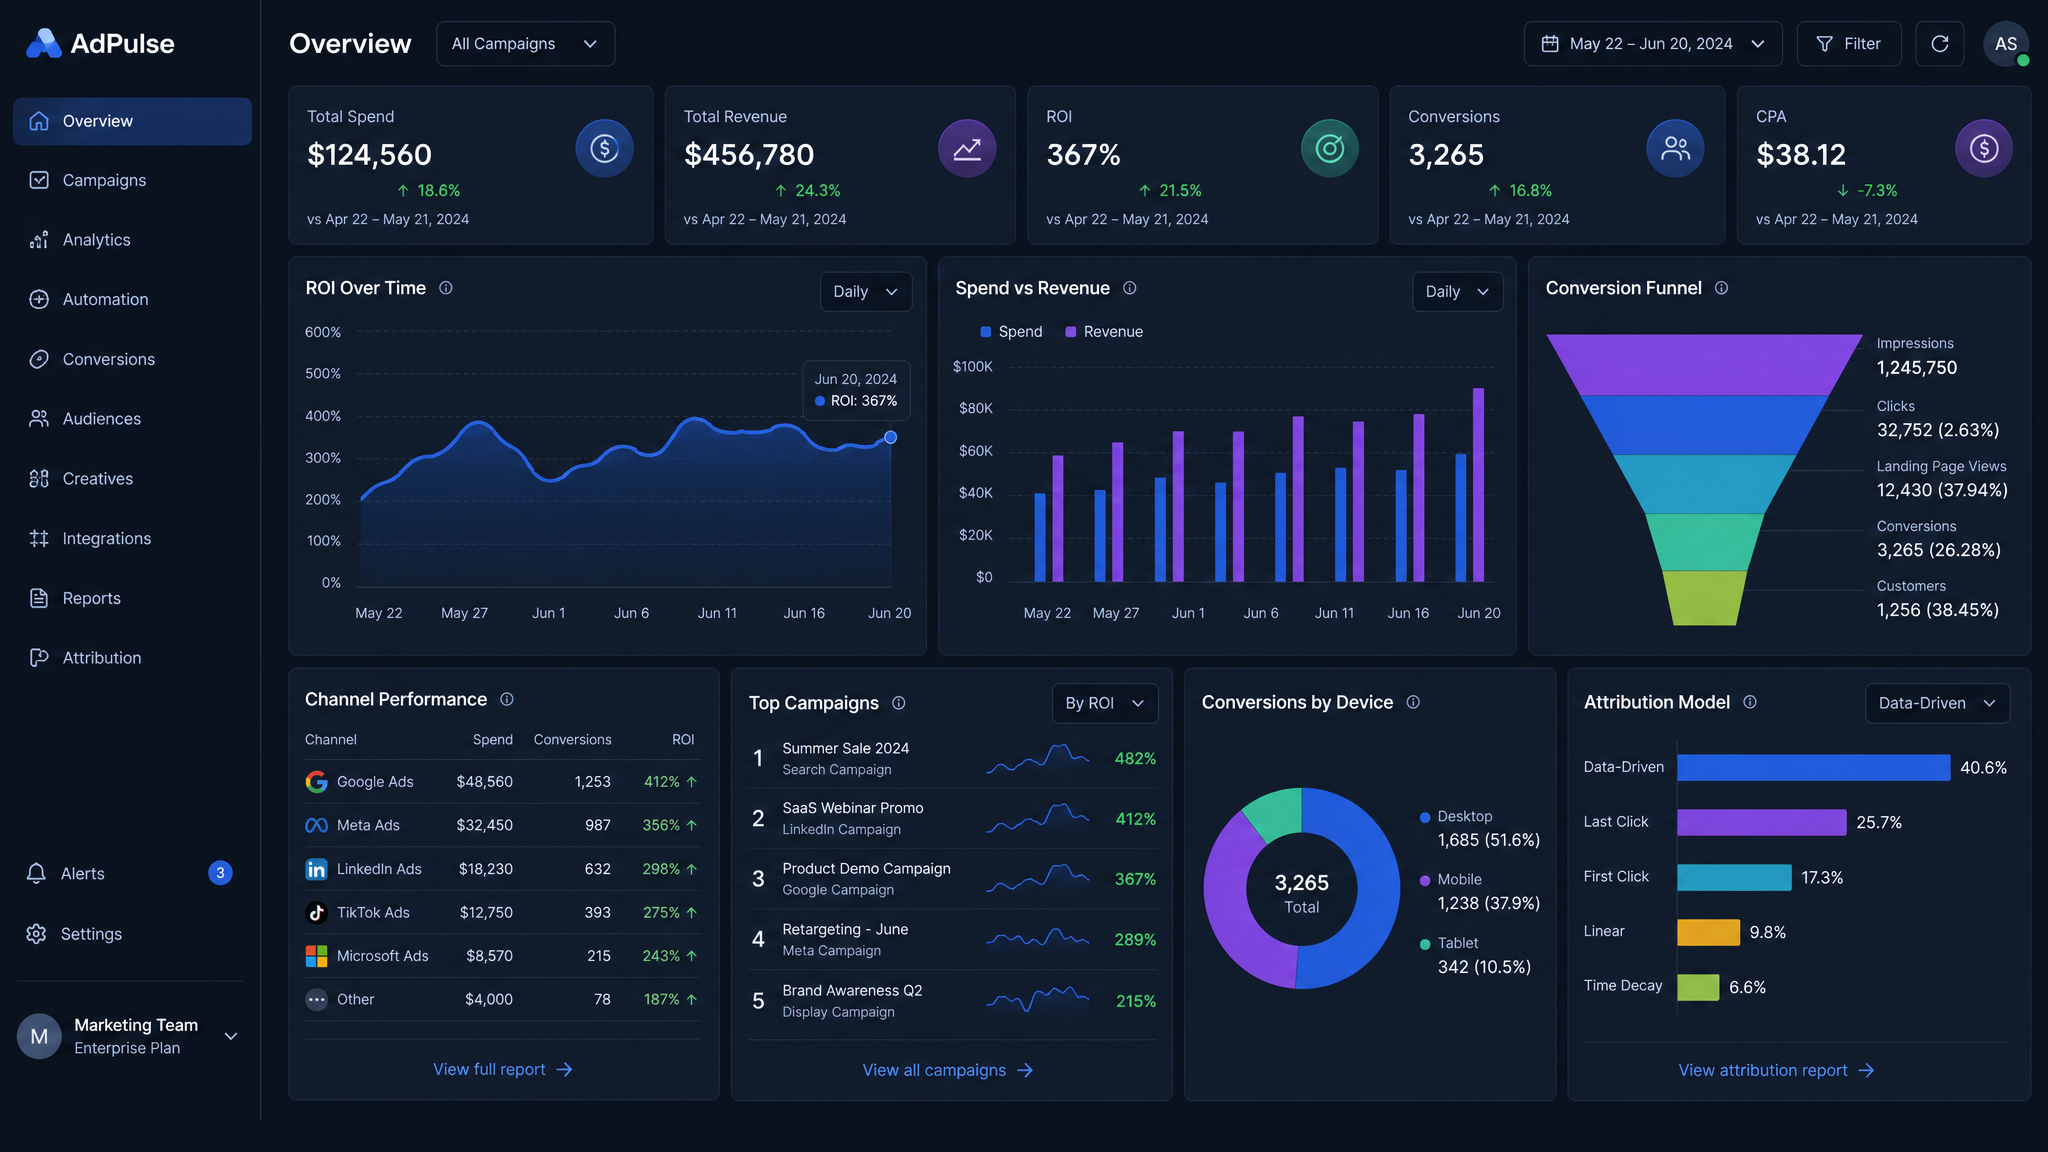Click info icon next to Spend vs Revenue

1130,288
